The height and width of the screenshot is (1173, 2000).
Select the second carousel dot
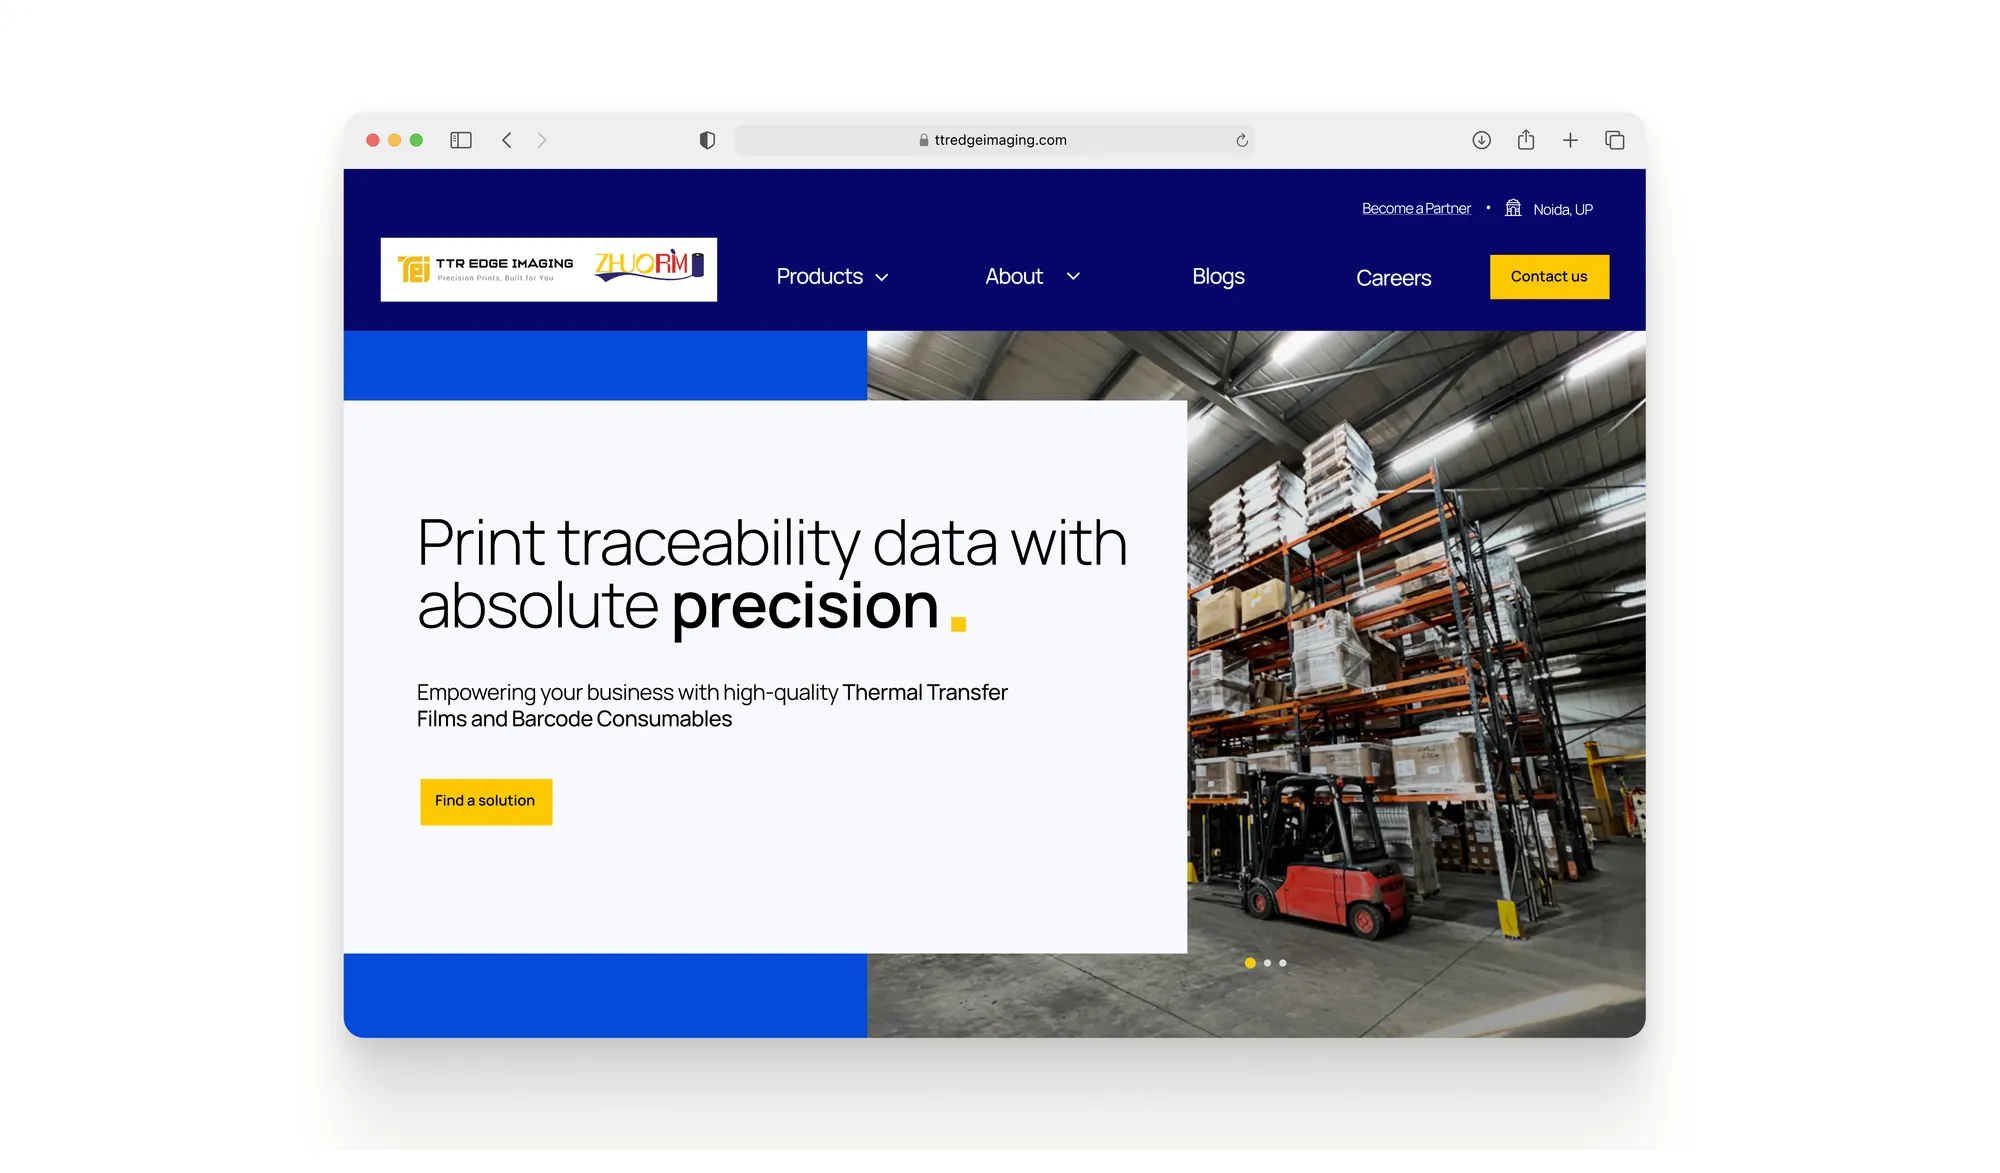(x=1267, y=963)
